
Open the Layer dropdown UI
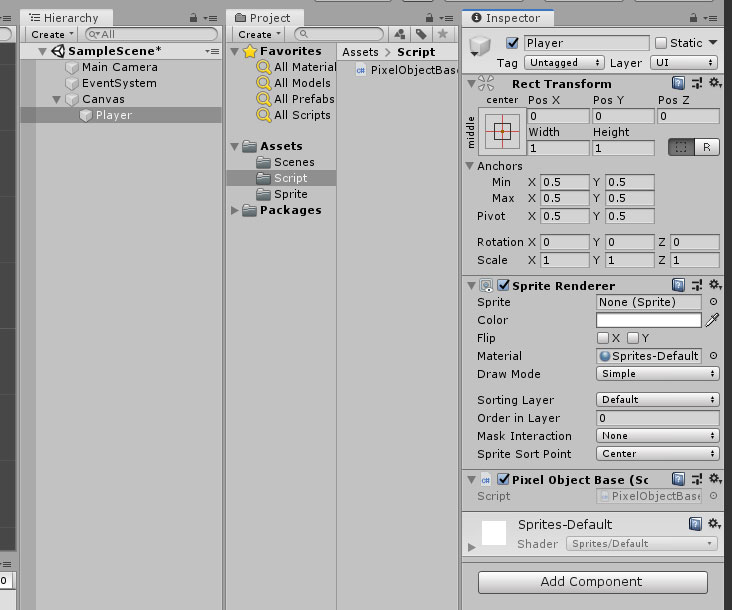[x=683, y=63]
